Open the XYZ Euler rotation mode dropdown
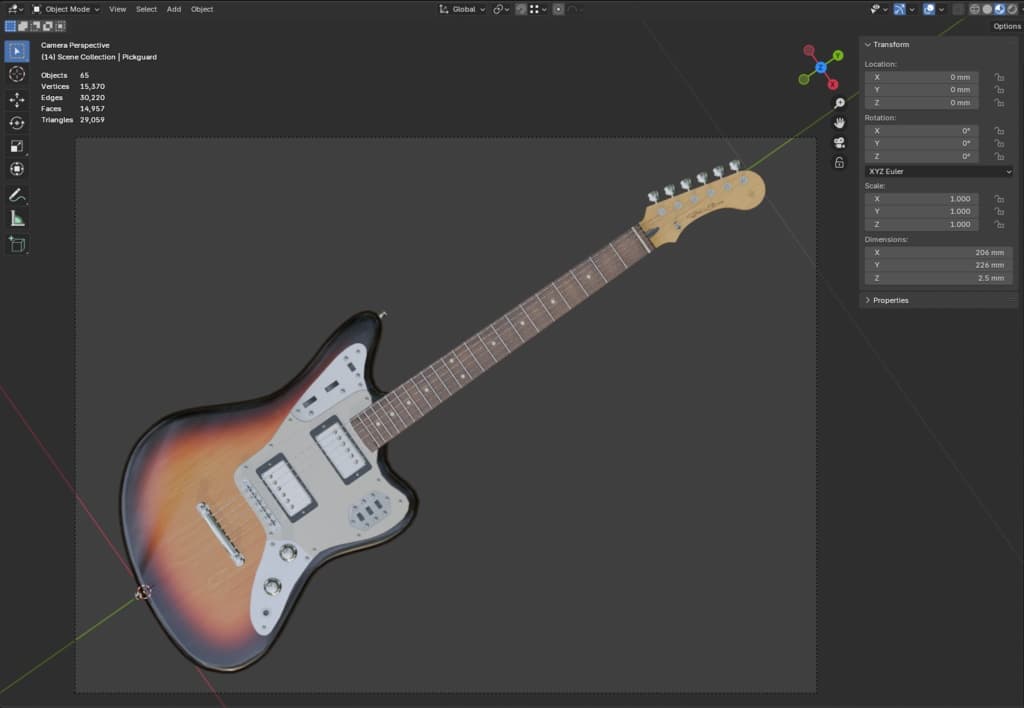Screen dimensions: 1024x708 (x=939, y=171)
